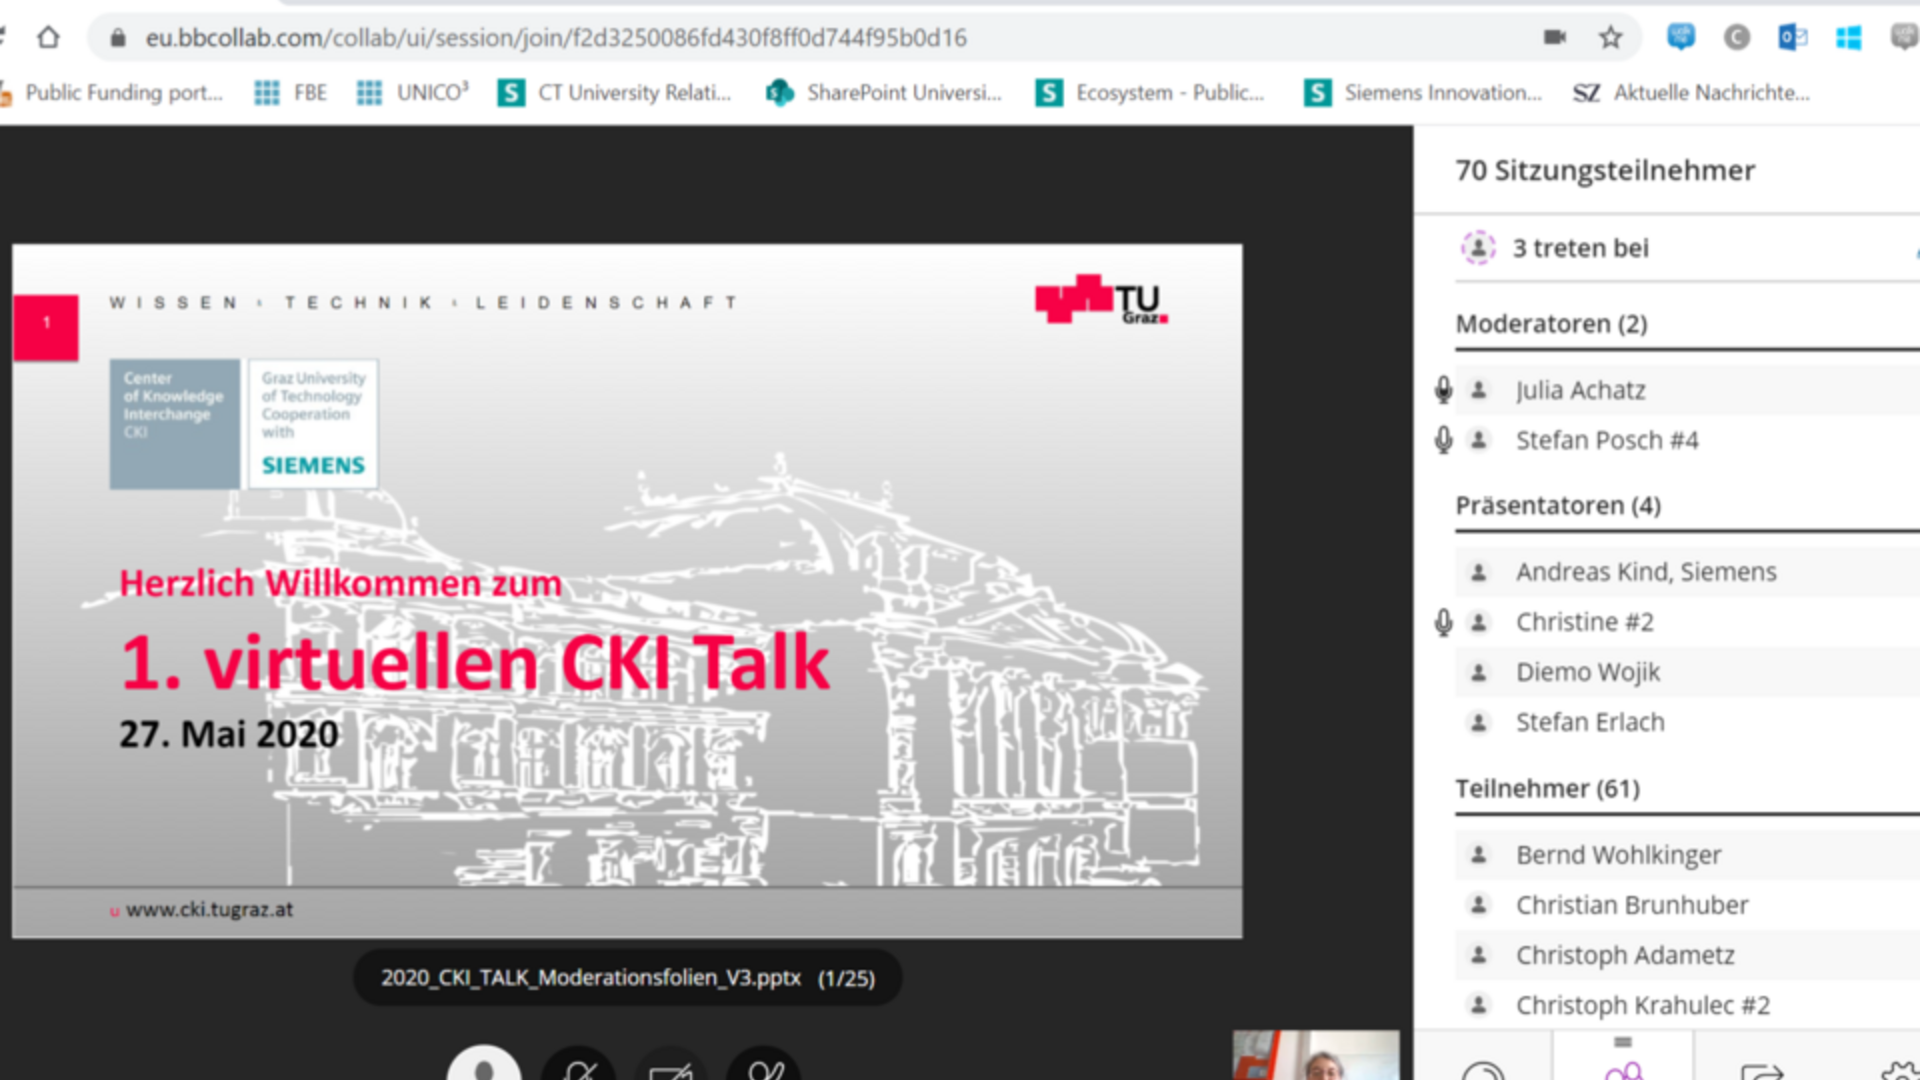Click microphone icon next to Christine #2

pos(1443,622)
